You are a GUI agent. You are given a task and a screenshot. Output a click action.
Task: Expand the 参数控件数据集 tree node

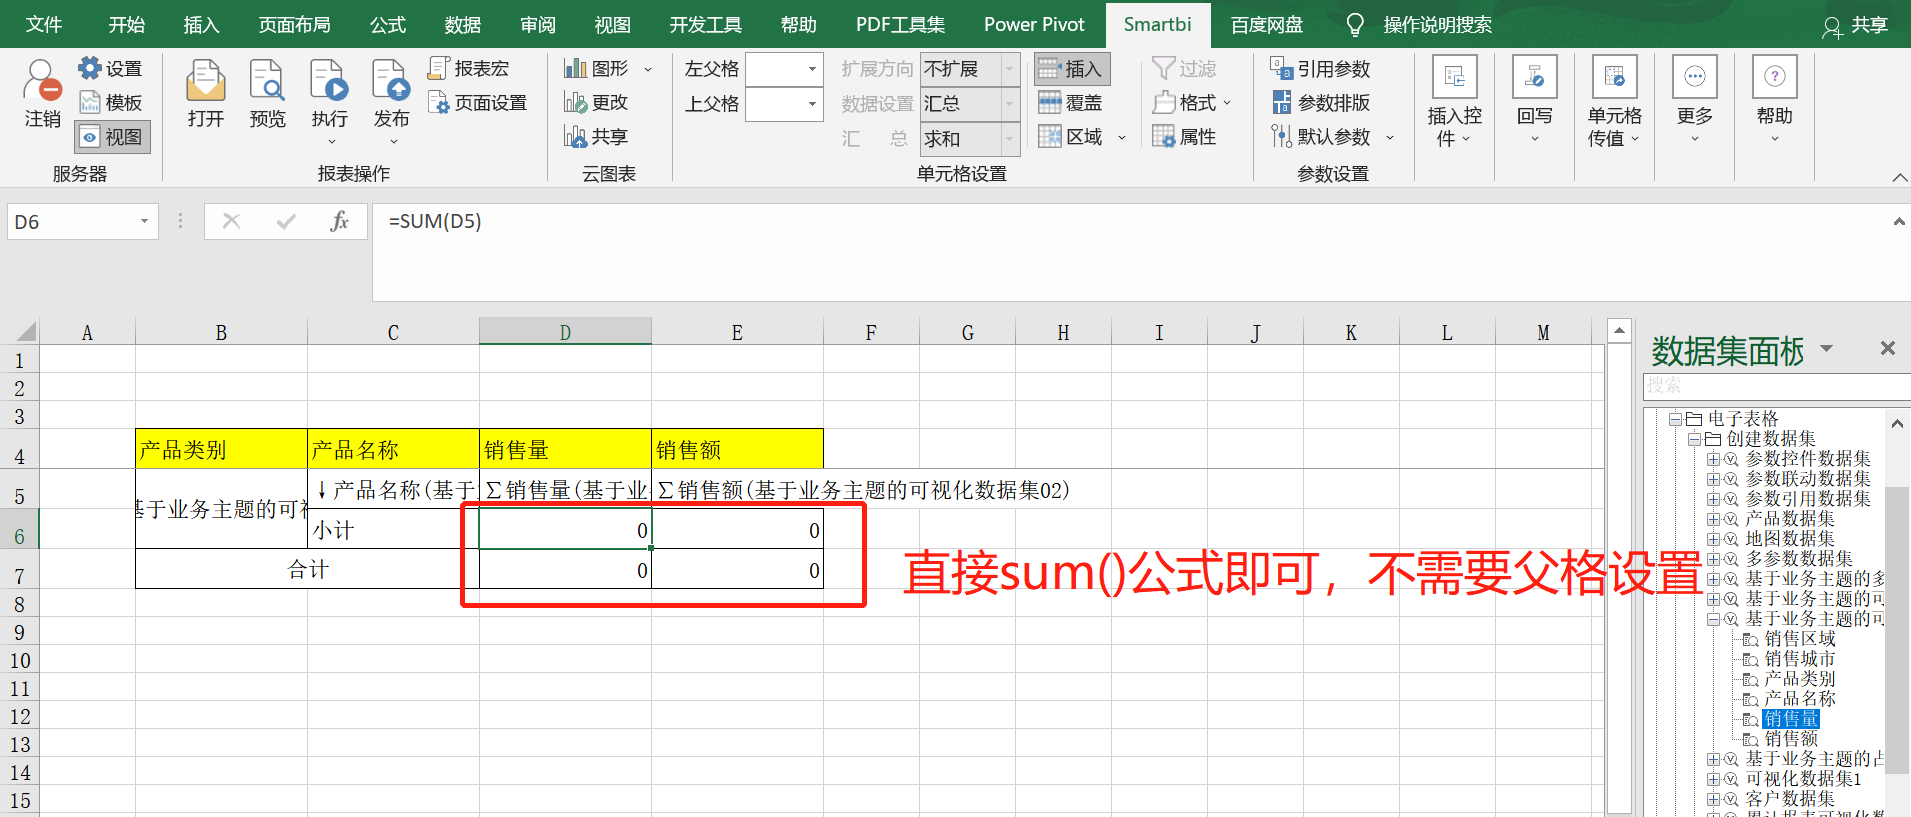(1713, 459)
